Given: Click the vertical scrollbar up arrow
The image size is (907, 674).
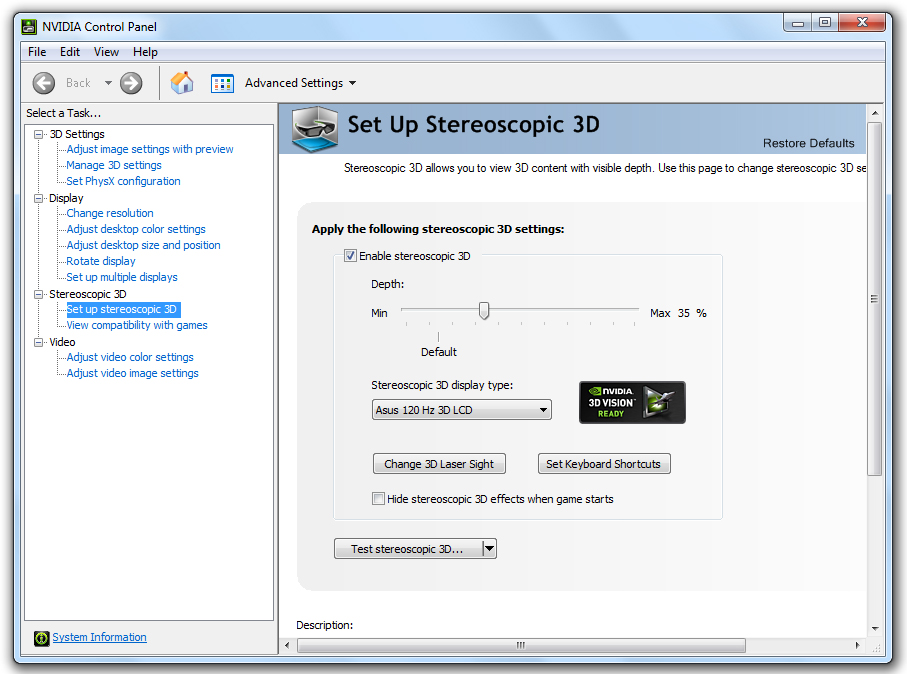Looking at the screenshot, I should pyautogui.click(x=875, y=113).
